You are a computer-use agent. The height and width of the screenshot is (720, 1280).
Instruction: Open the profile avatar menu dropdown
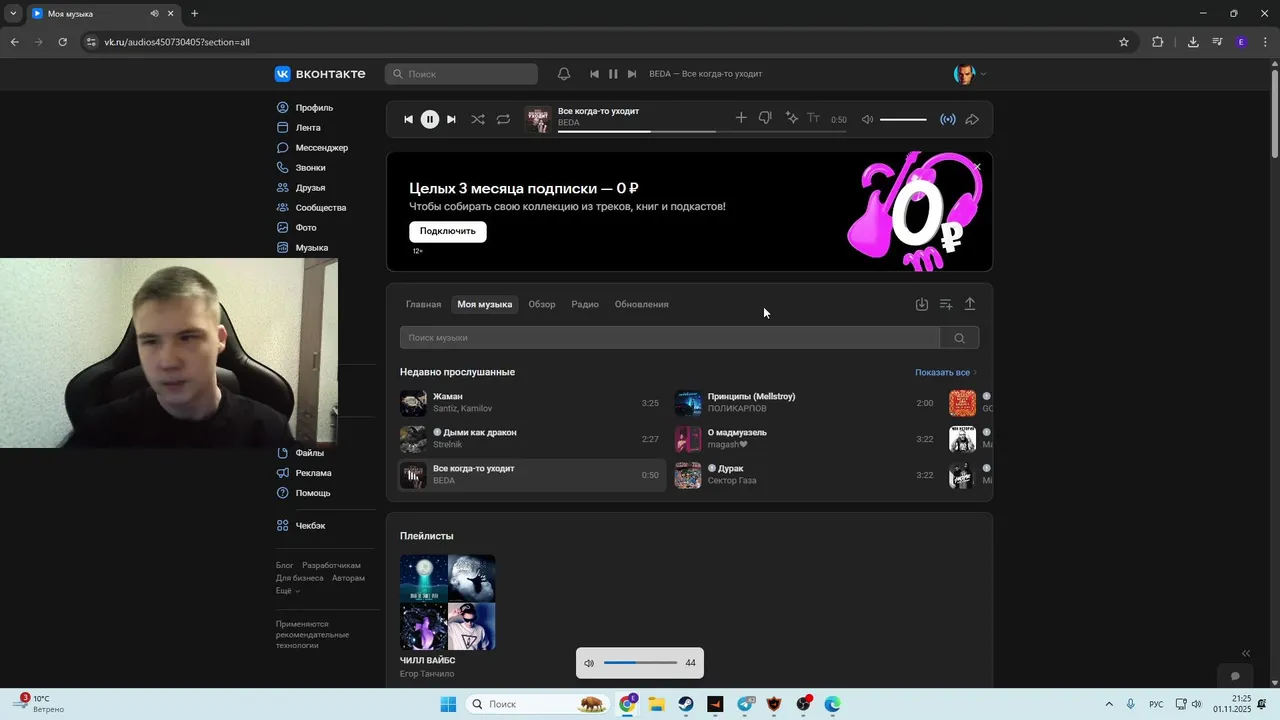point(970,74)
